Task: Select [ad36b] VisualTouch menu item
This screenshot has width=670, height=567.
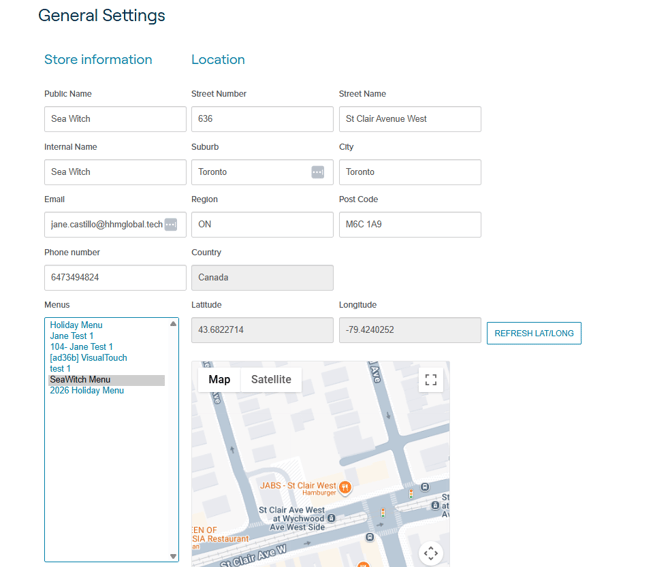Action: (x=88, y=358)
